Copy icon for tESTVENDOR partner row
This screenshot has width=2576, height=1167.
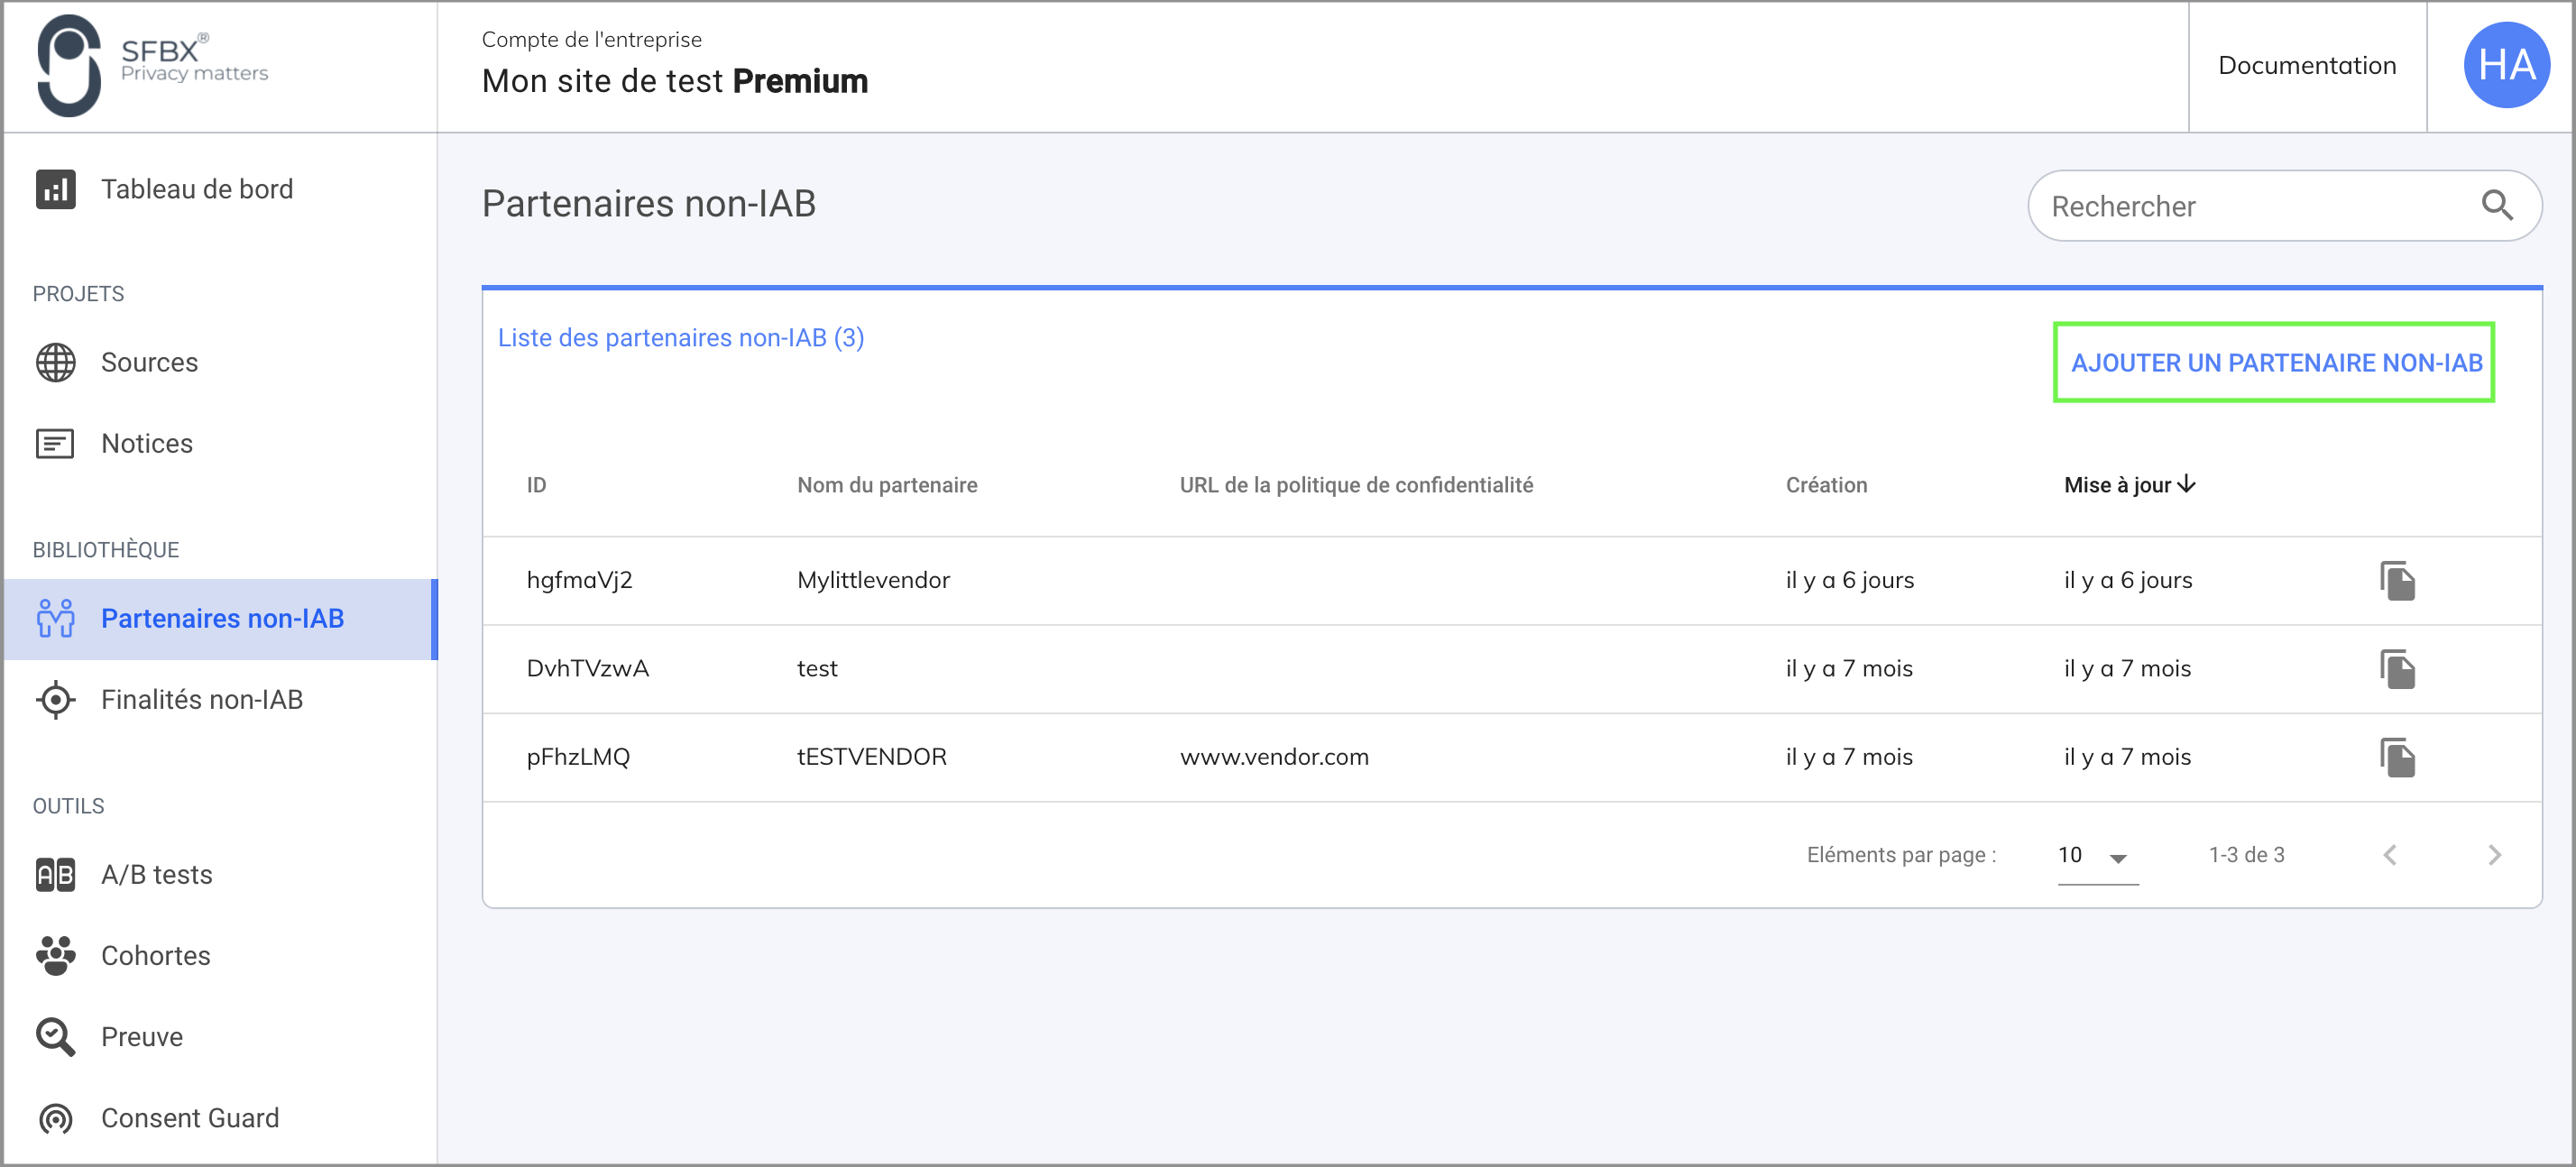[2396, 757]
